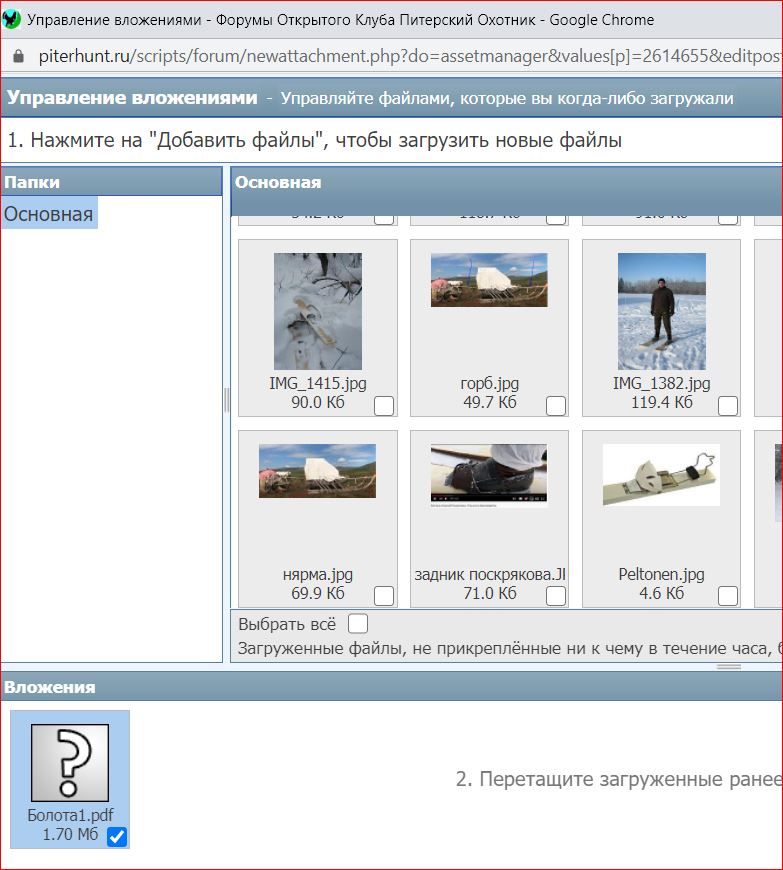Screen dimensions: 783x870
Task: Tick the горб.jpg checkbox
Action: 555,405
